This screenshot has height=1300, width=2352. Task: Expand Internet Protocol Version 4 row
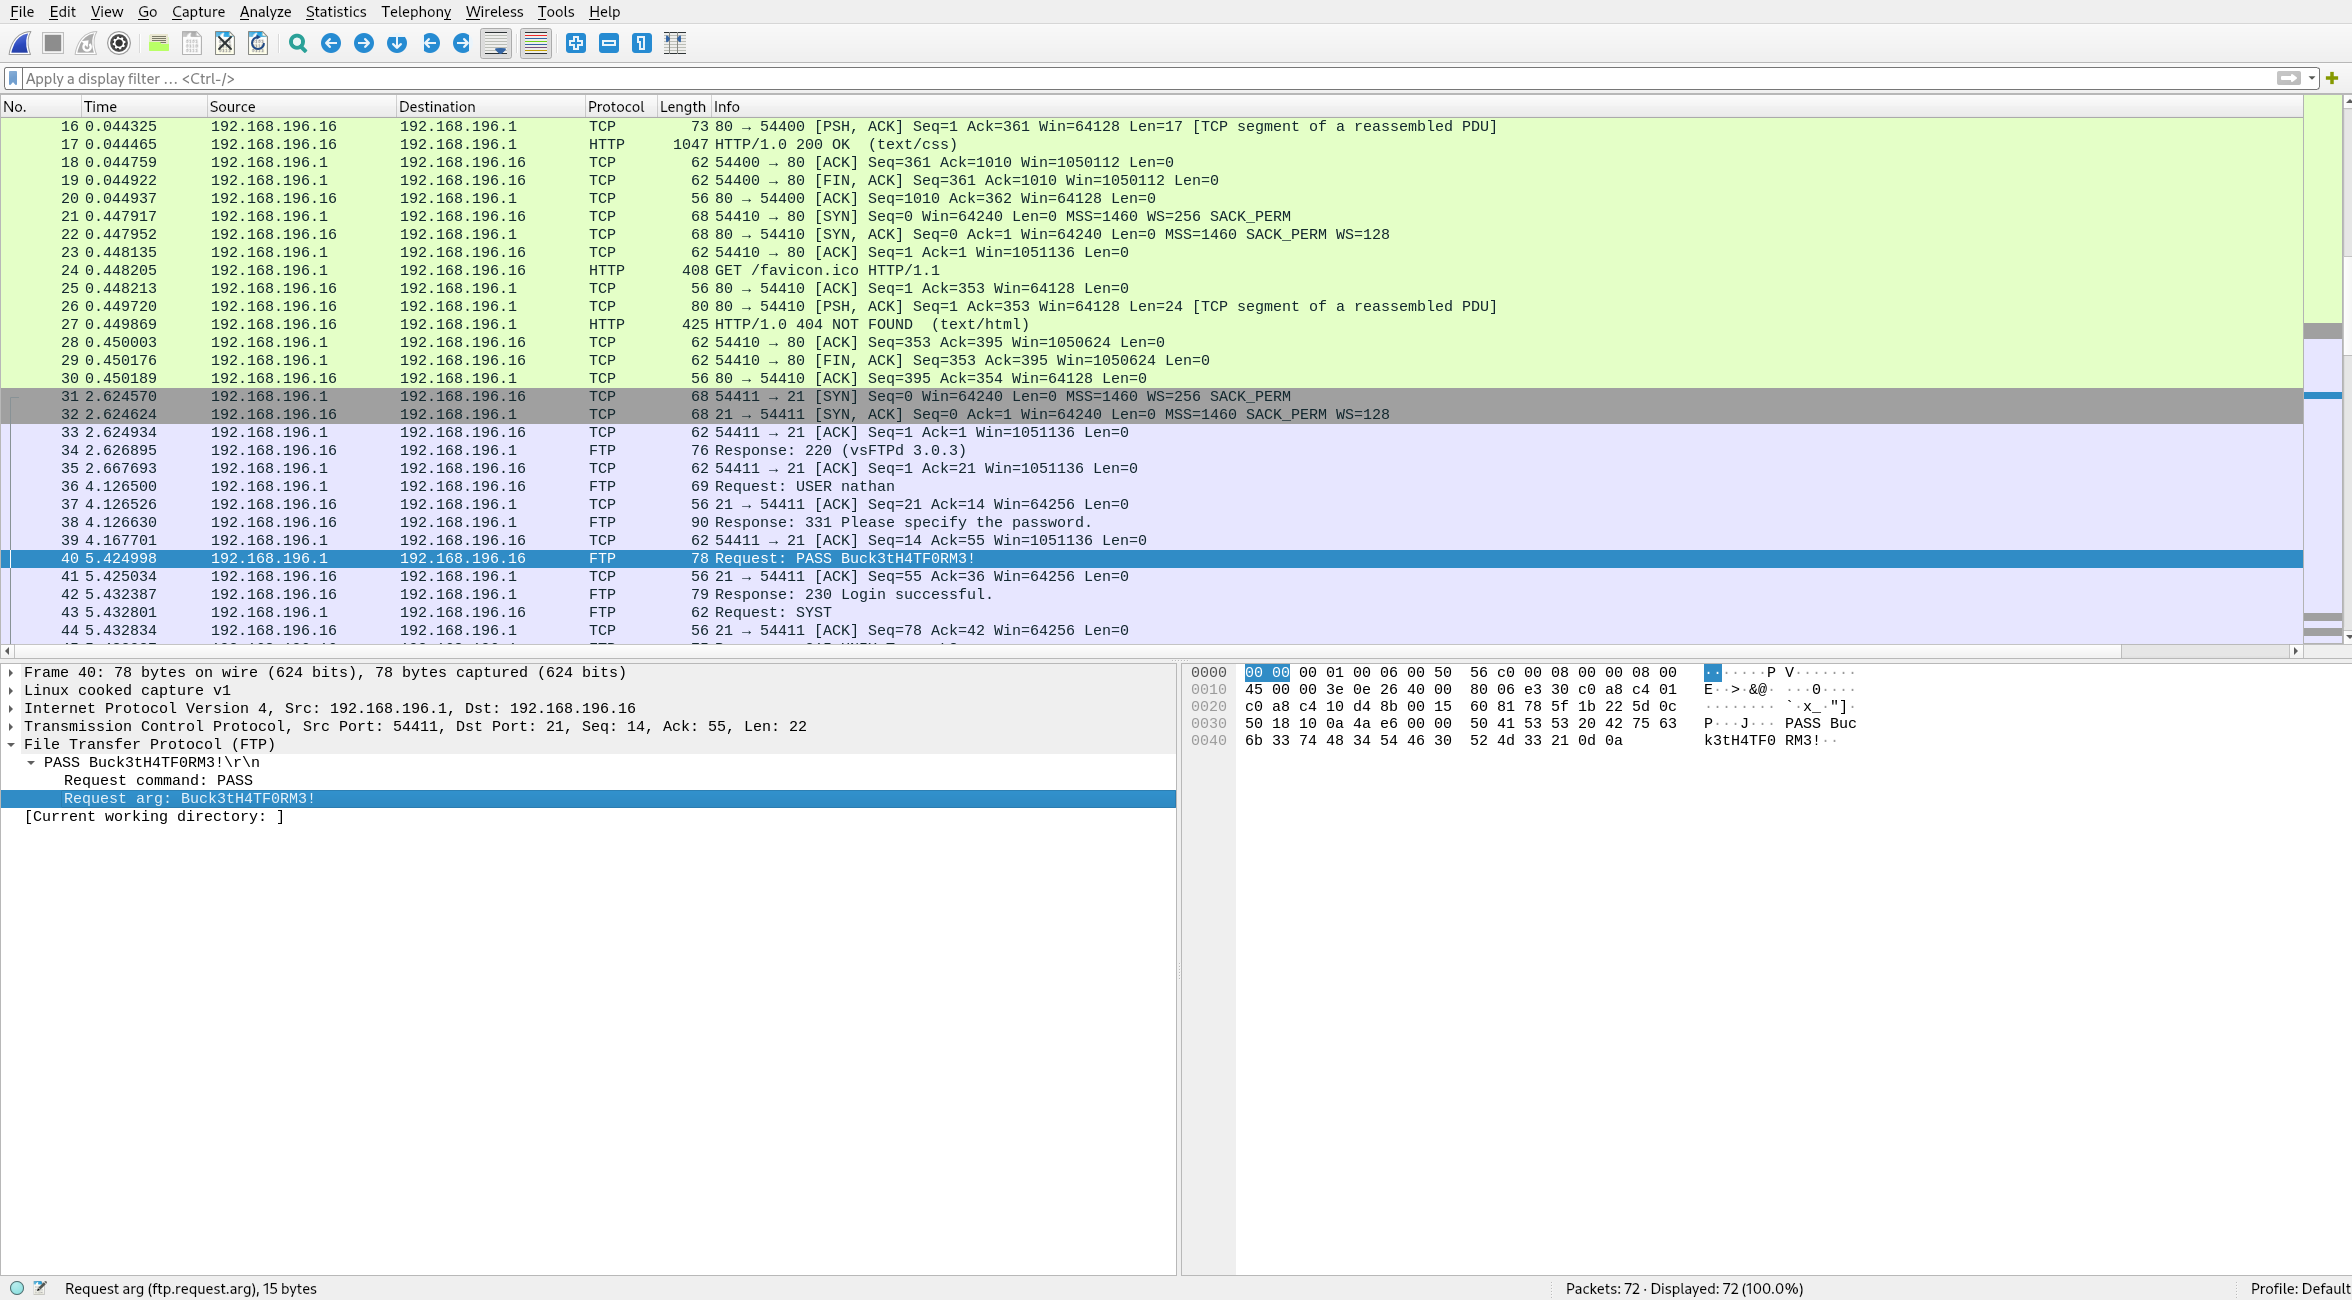[x=11, y=709]
